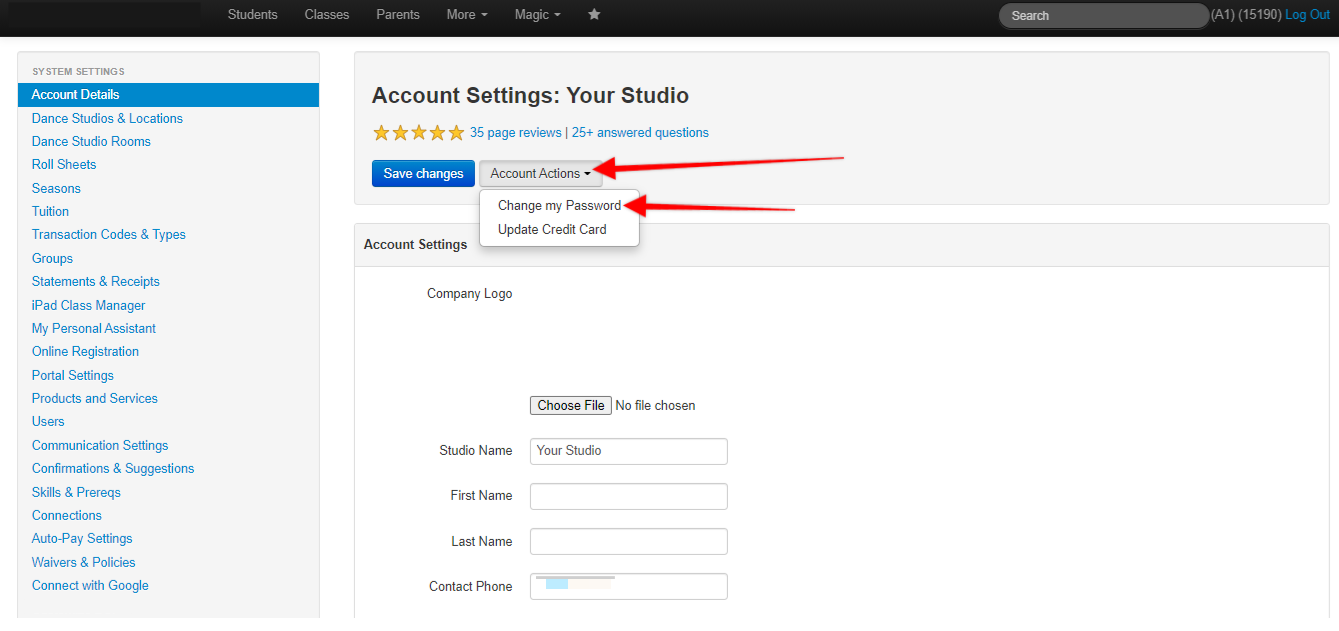
Task: Click the Log Out link
Action: (x=1307, y=15)
